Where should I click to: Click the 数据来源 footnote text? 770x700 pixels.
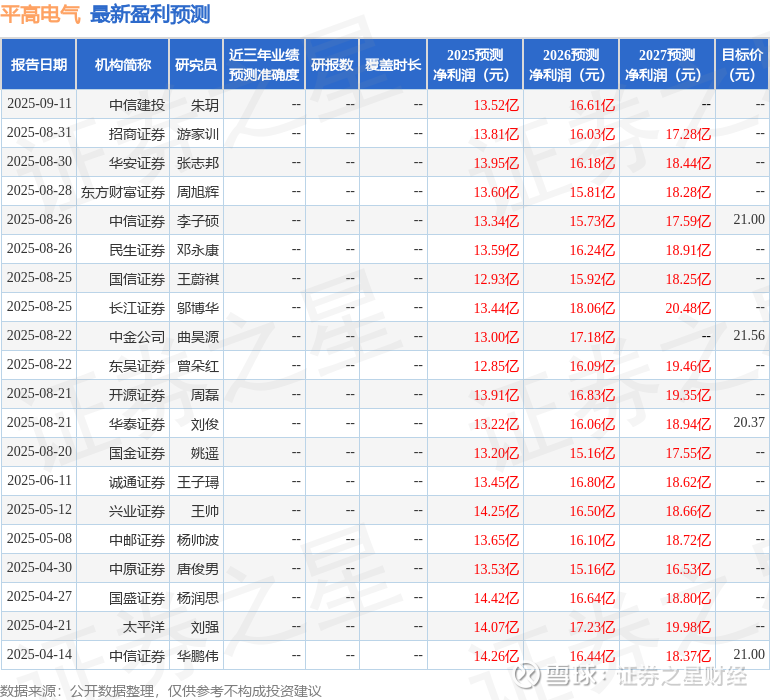[161, 691]
